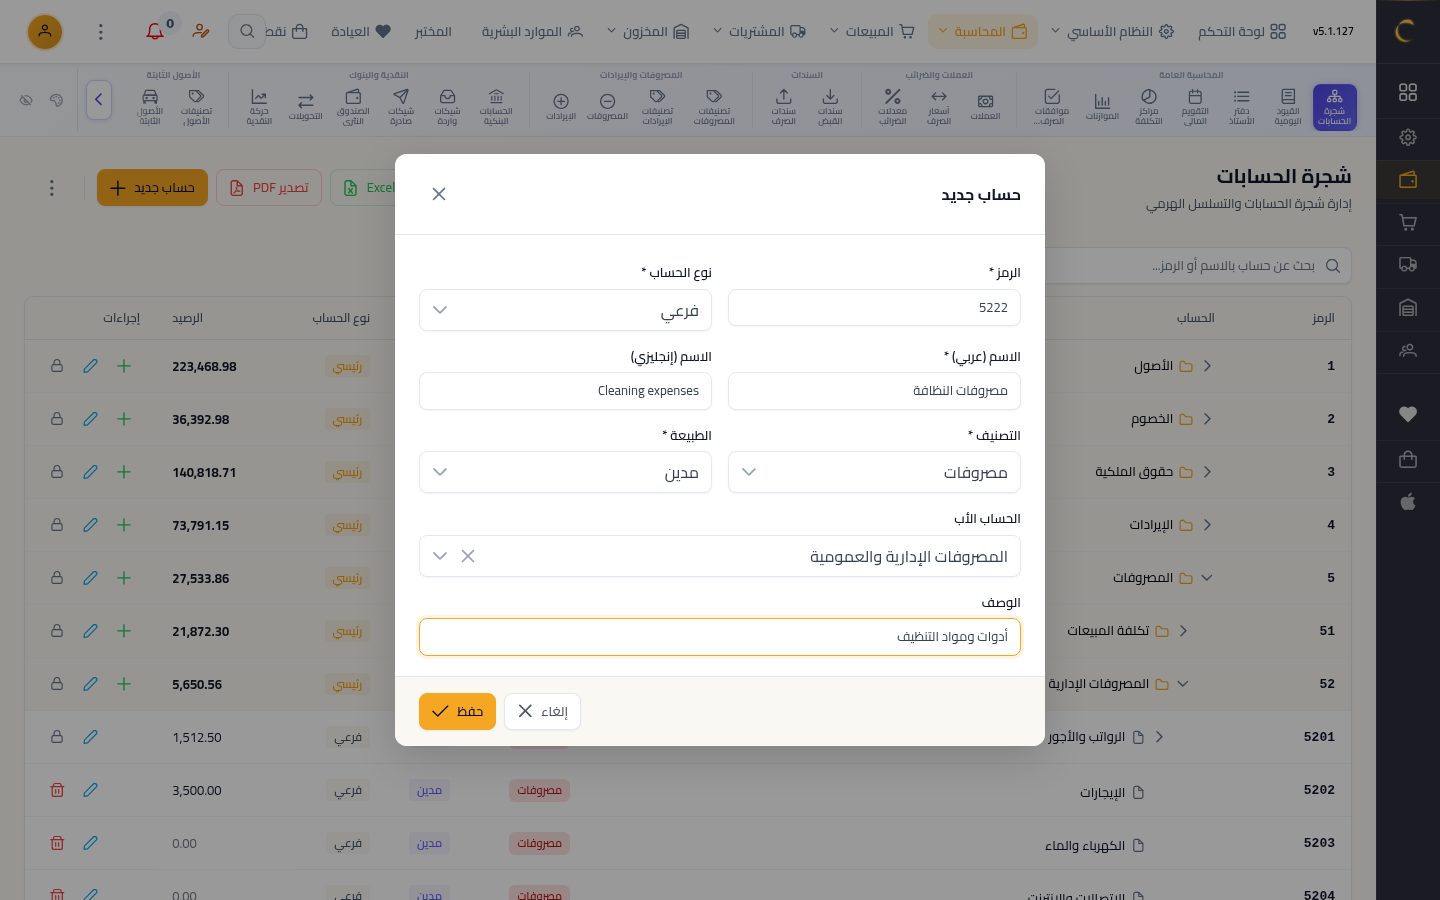The height and width of the screenshot is (900, 1440).
Task: Cancel the dialog with إلغاء
Action: coord(542,711)
